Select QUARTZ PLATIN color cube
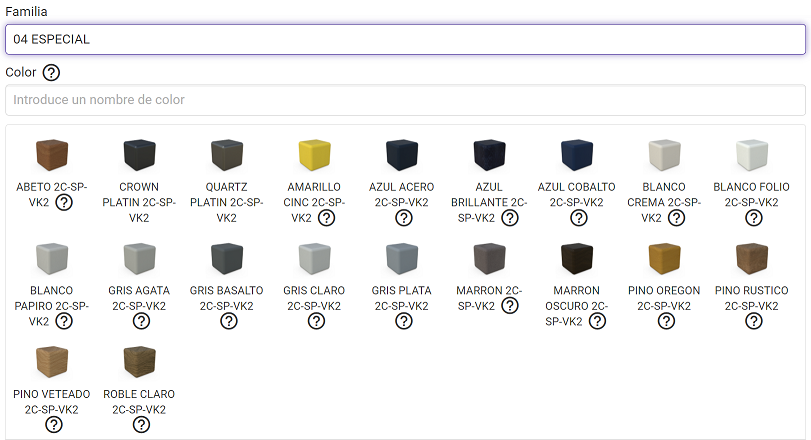 coord(227,156)
